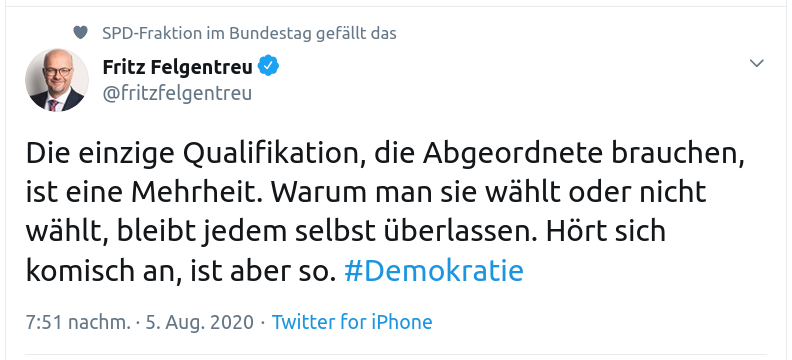792x360 pixels.
Task: Click the heart icon beside SPD-Fraktion
Action: [80, 33]
